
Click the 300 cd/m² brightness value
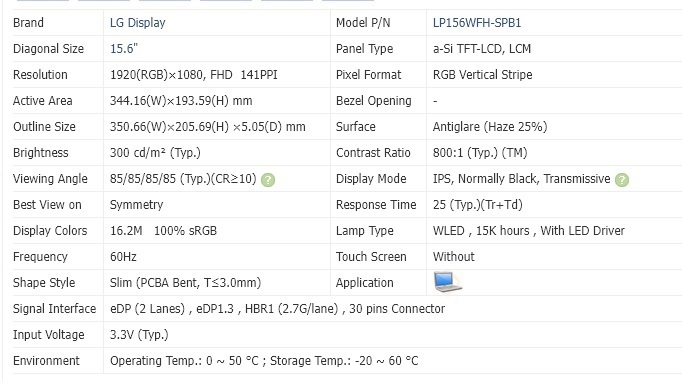click(x=155, y=153)
